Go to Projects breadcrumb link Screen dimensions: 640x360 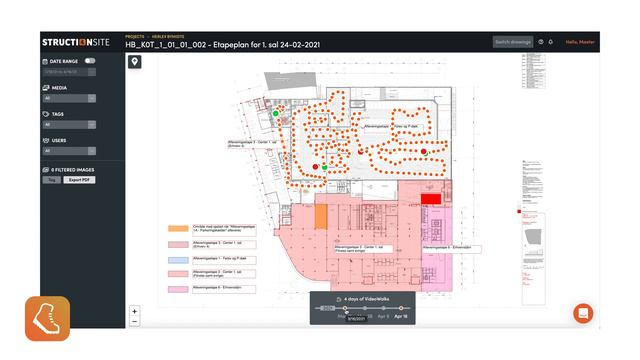[135, 36]
